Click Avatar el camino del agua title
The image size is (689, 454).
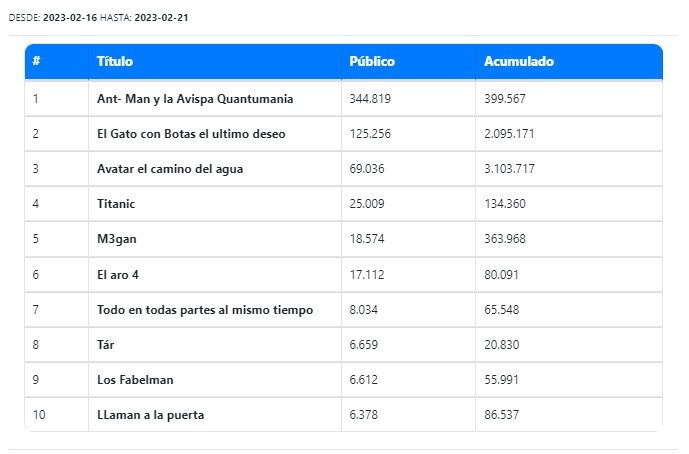coord(169,169)
